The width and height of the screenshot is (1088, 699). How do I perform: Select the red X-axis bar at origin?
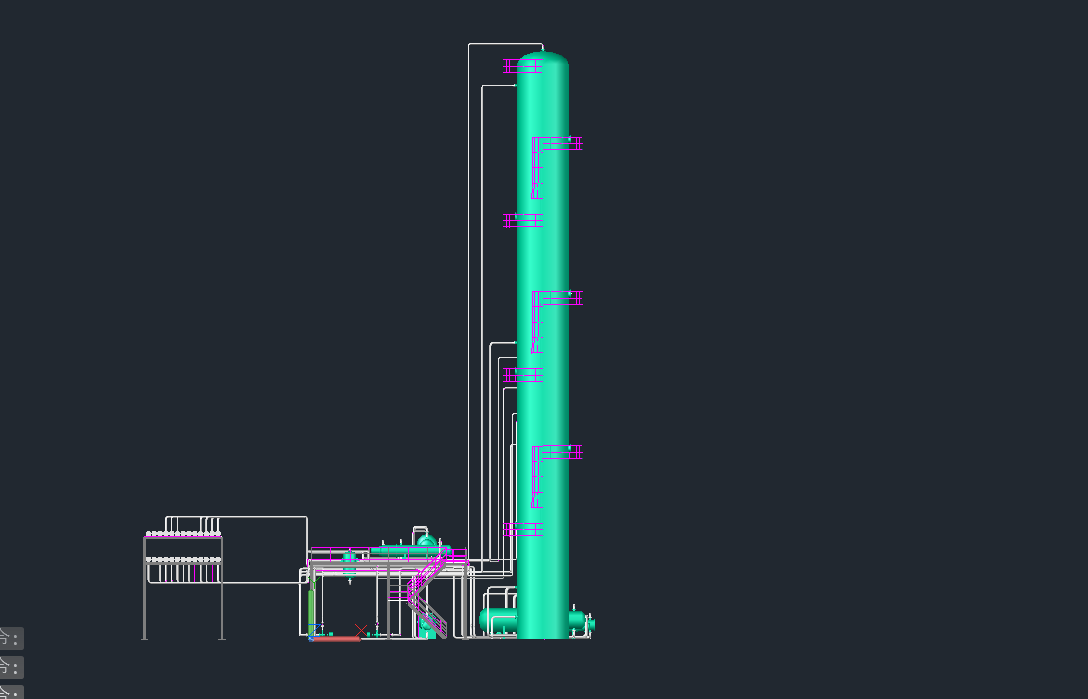pyautogui.click(x=337, y=639)
